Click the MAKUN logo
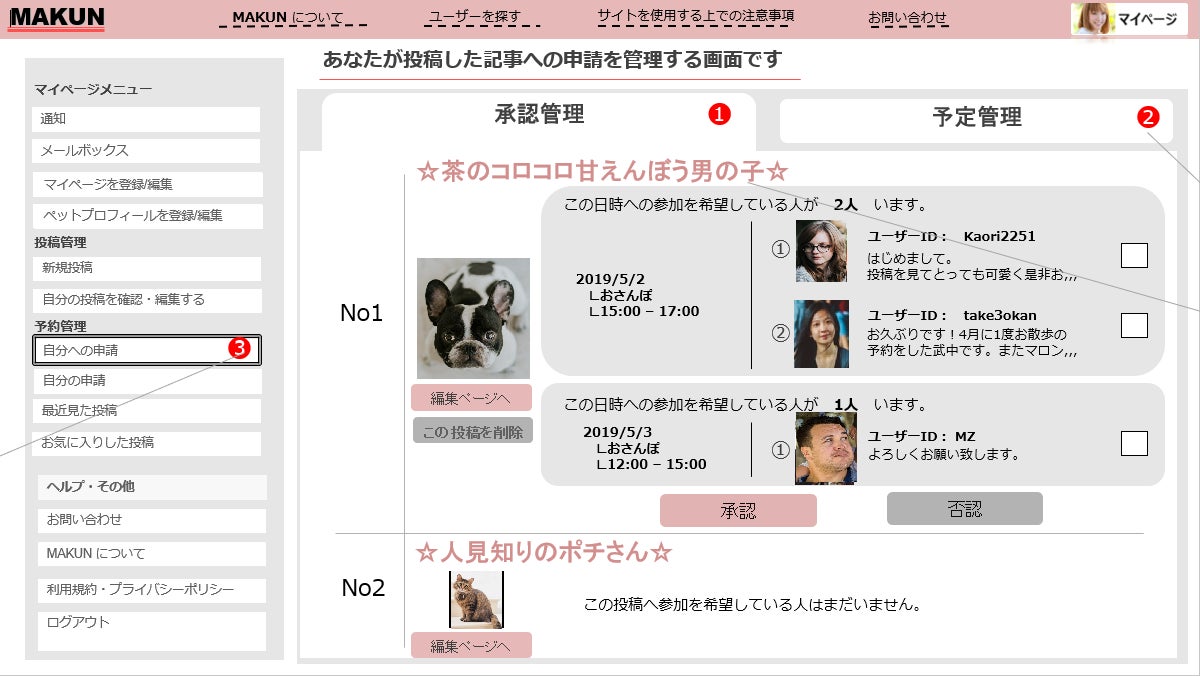The height and width of the screenshot is (676, 1200). tap(57, 18)
